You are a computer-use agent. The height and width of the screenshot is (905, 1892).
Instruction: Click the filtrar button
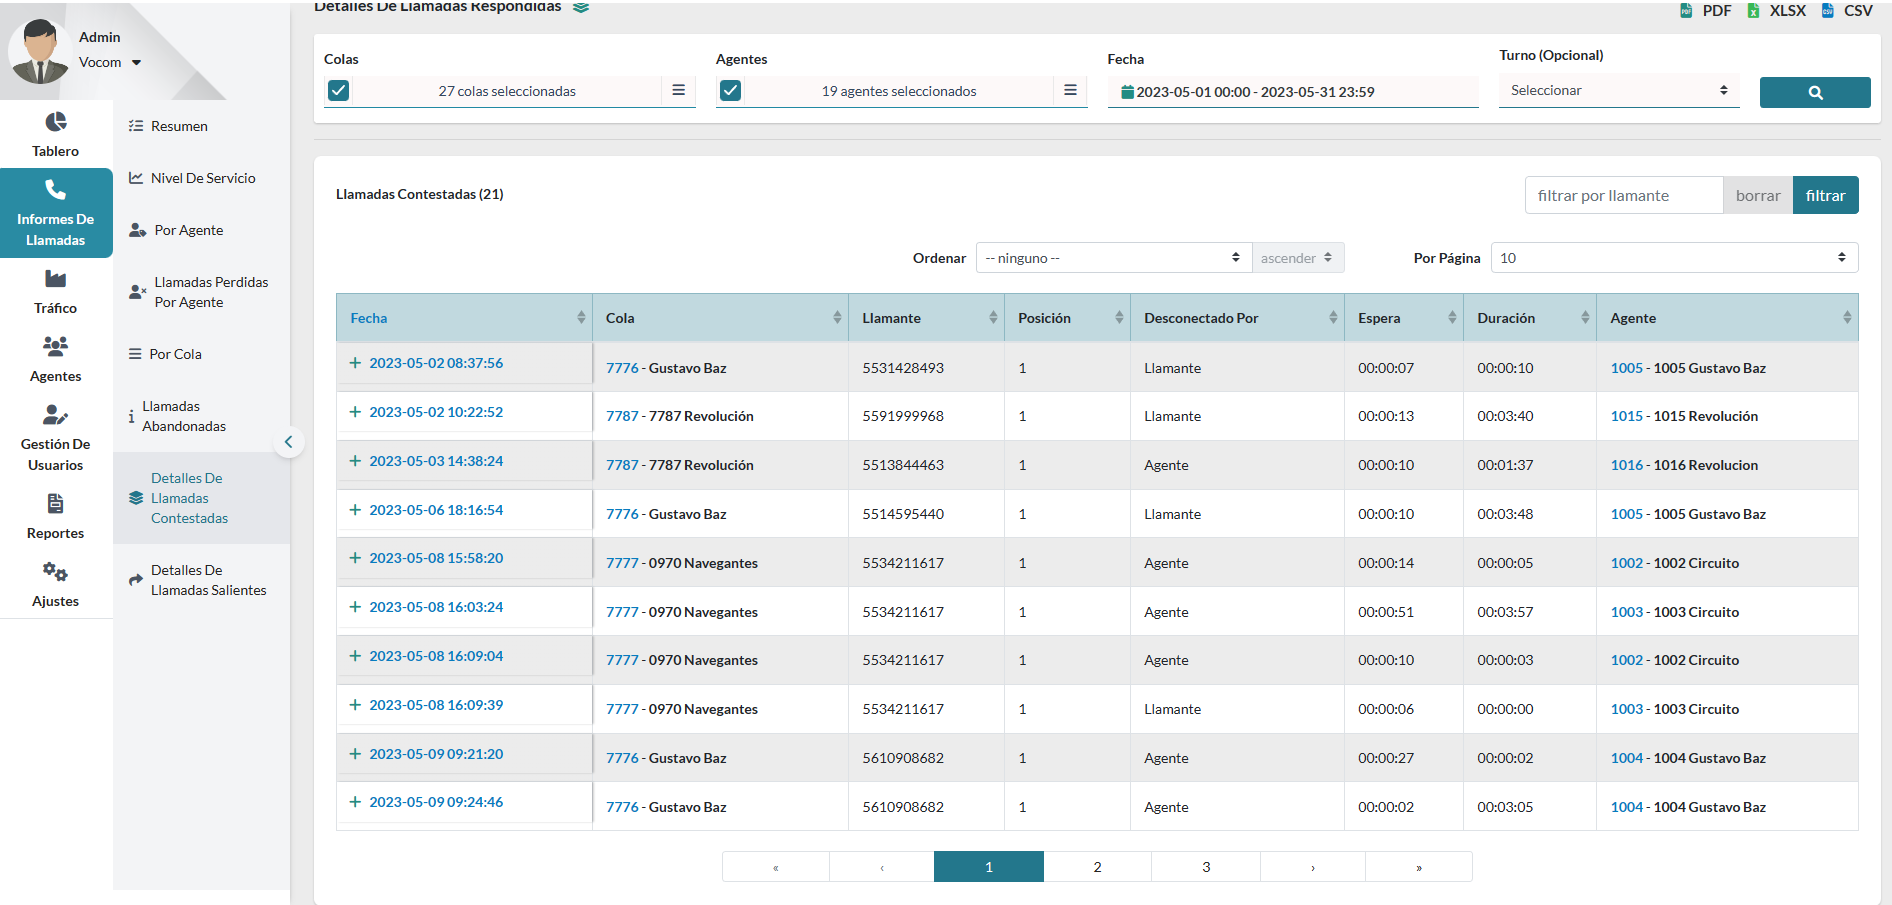[1825, 196]
